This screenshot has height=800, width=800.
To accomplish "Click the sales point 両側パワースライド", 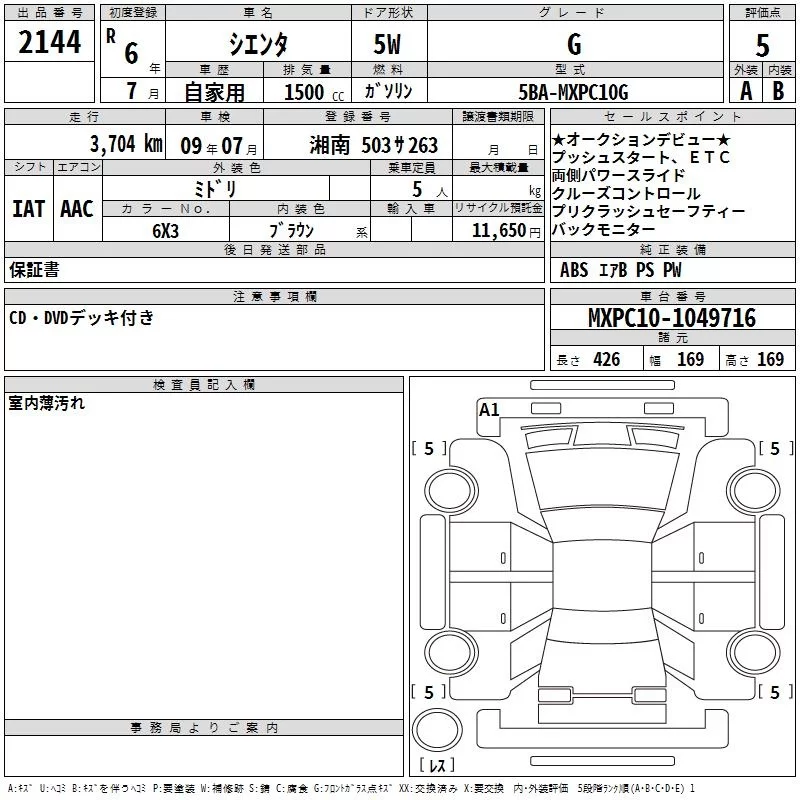I will [618, 175].
